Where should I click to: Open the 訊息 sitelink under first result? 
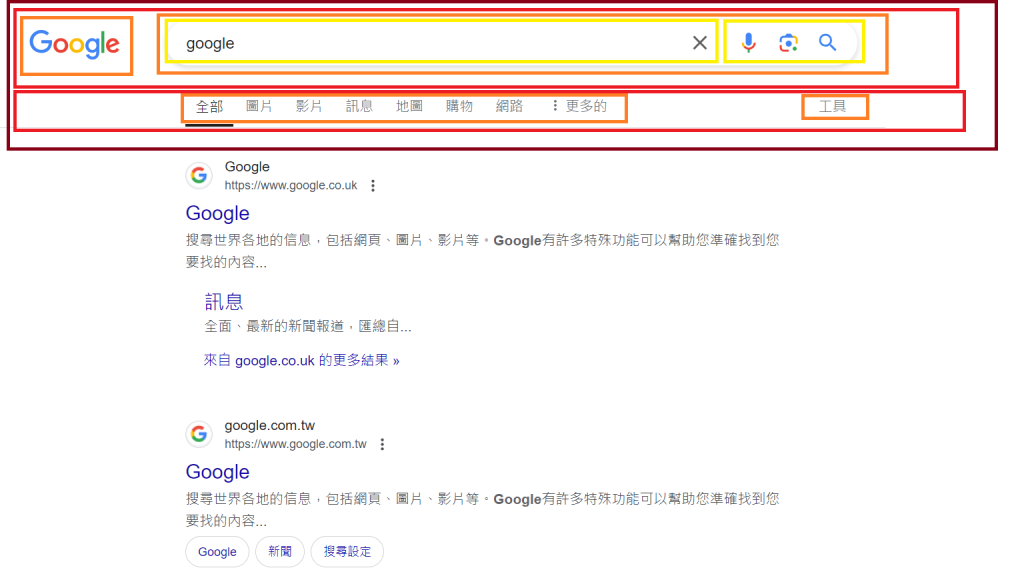point(224,302)
